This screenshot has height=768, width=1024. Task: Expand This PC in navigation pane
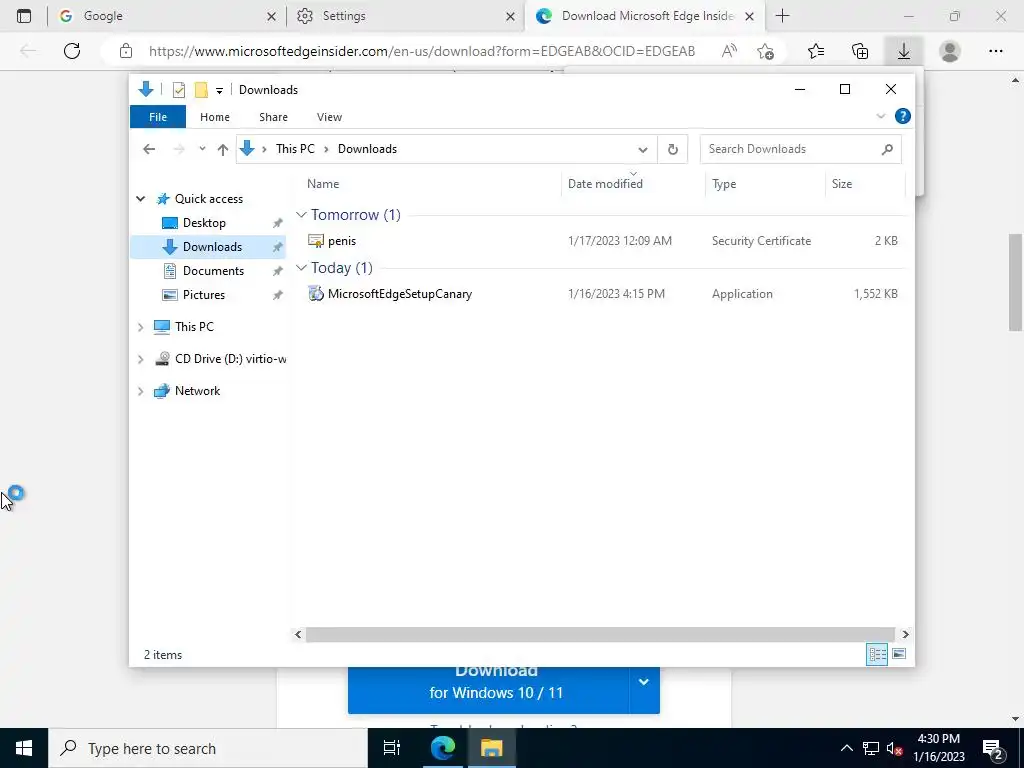click(140, 327)
